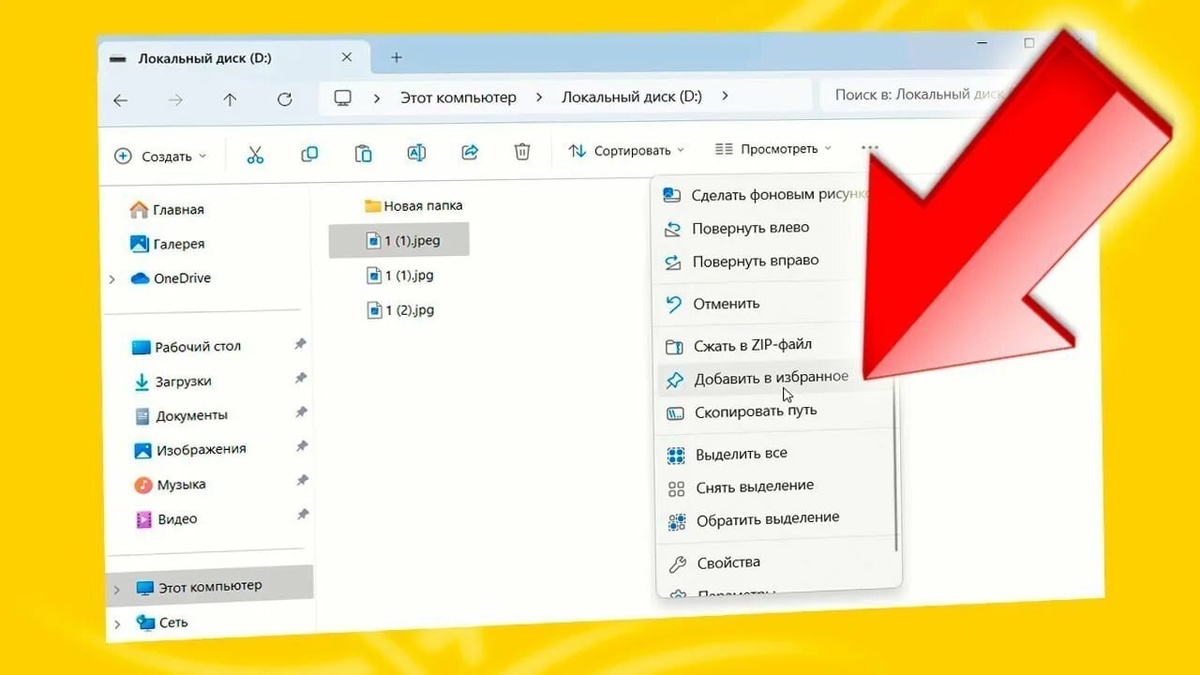Select the Локальный диск (D:) window tab
The image size is (1200, 675).
point(232,59)
